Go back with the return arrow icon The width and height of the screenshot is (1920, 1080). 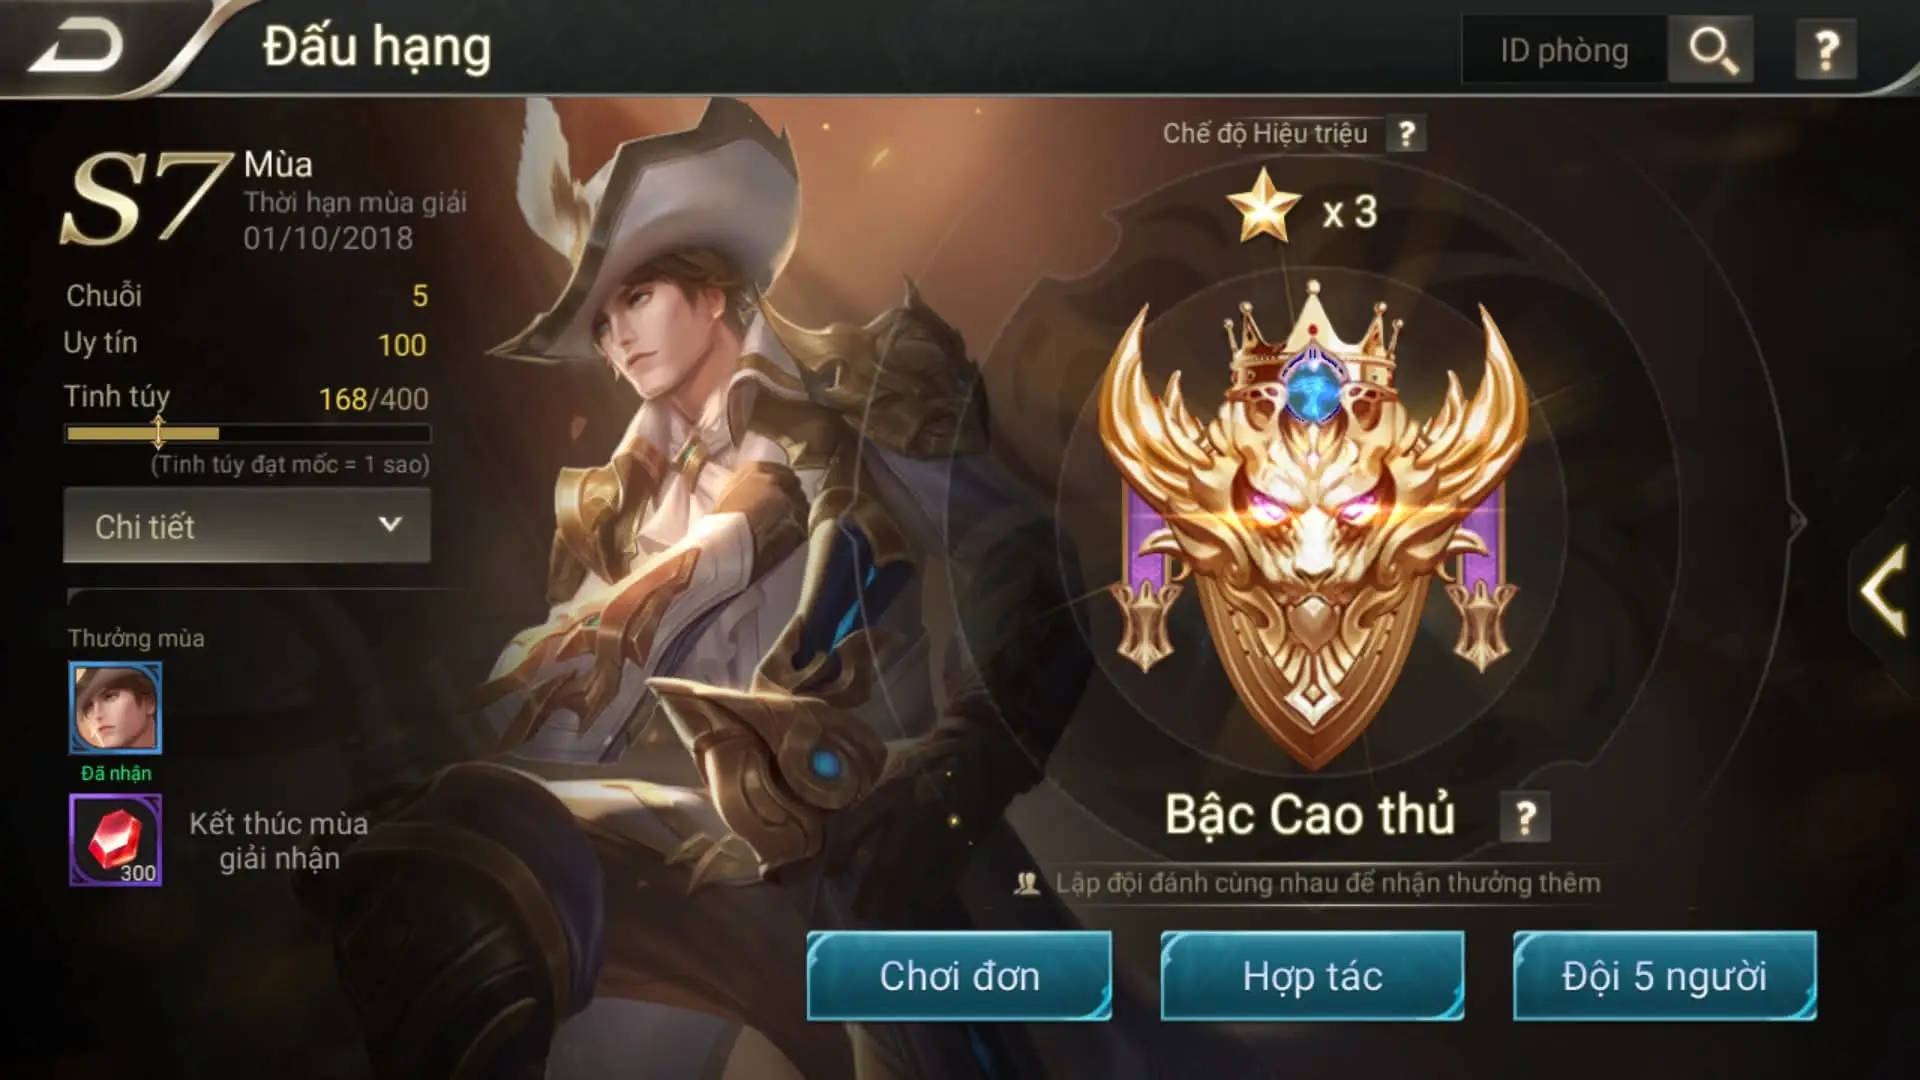tap(76, 47)
